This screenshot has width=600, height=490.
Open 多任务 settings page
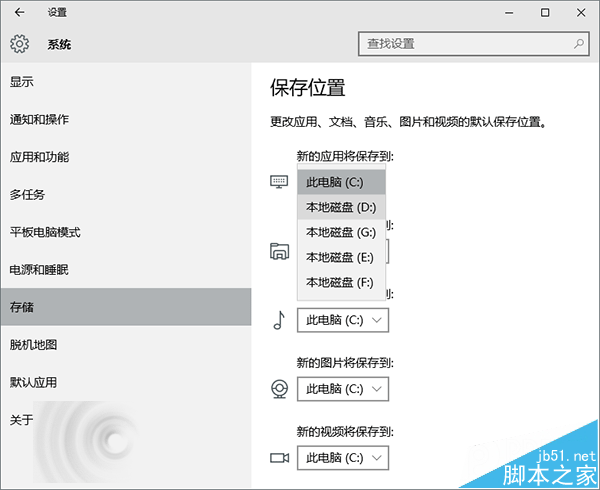point(126,194)
